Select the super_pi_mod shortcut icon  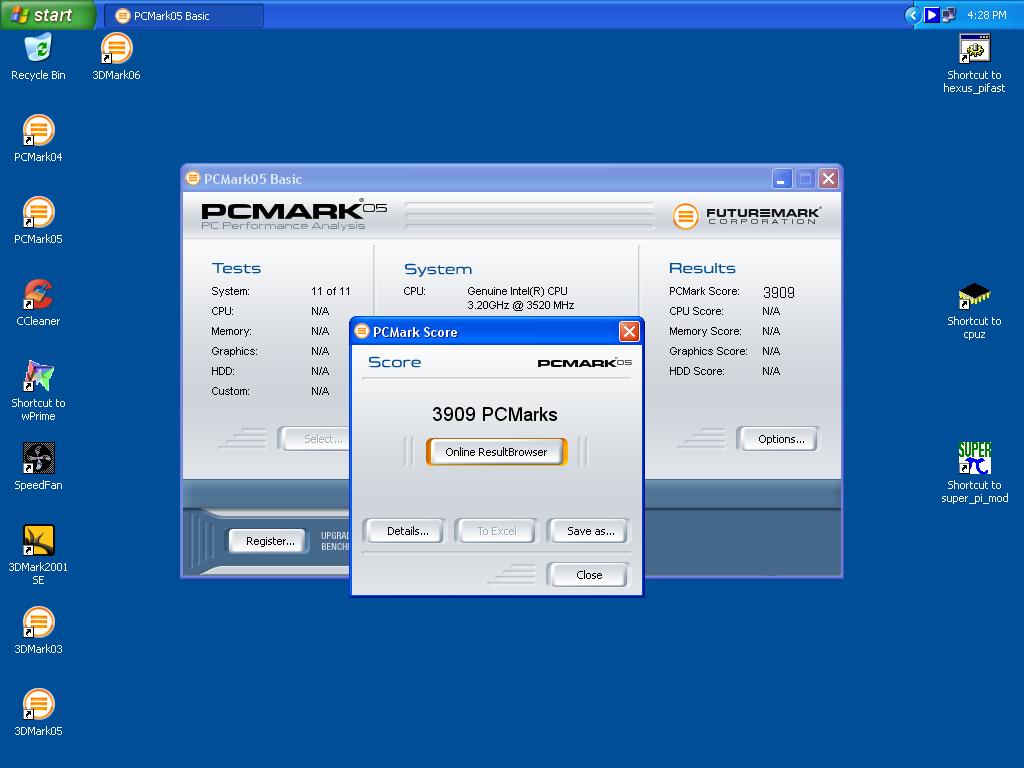974,458
